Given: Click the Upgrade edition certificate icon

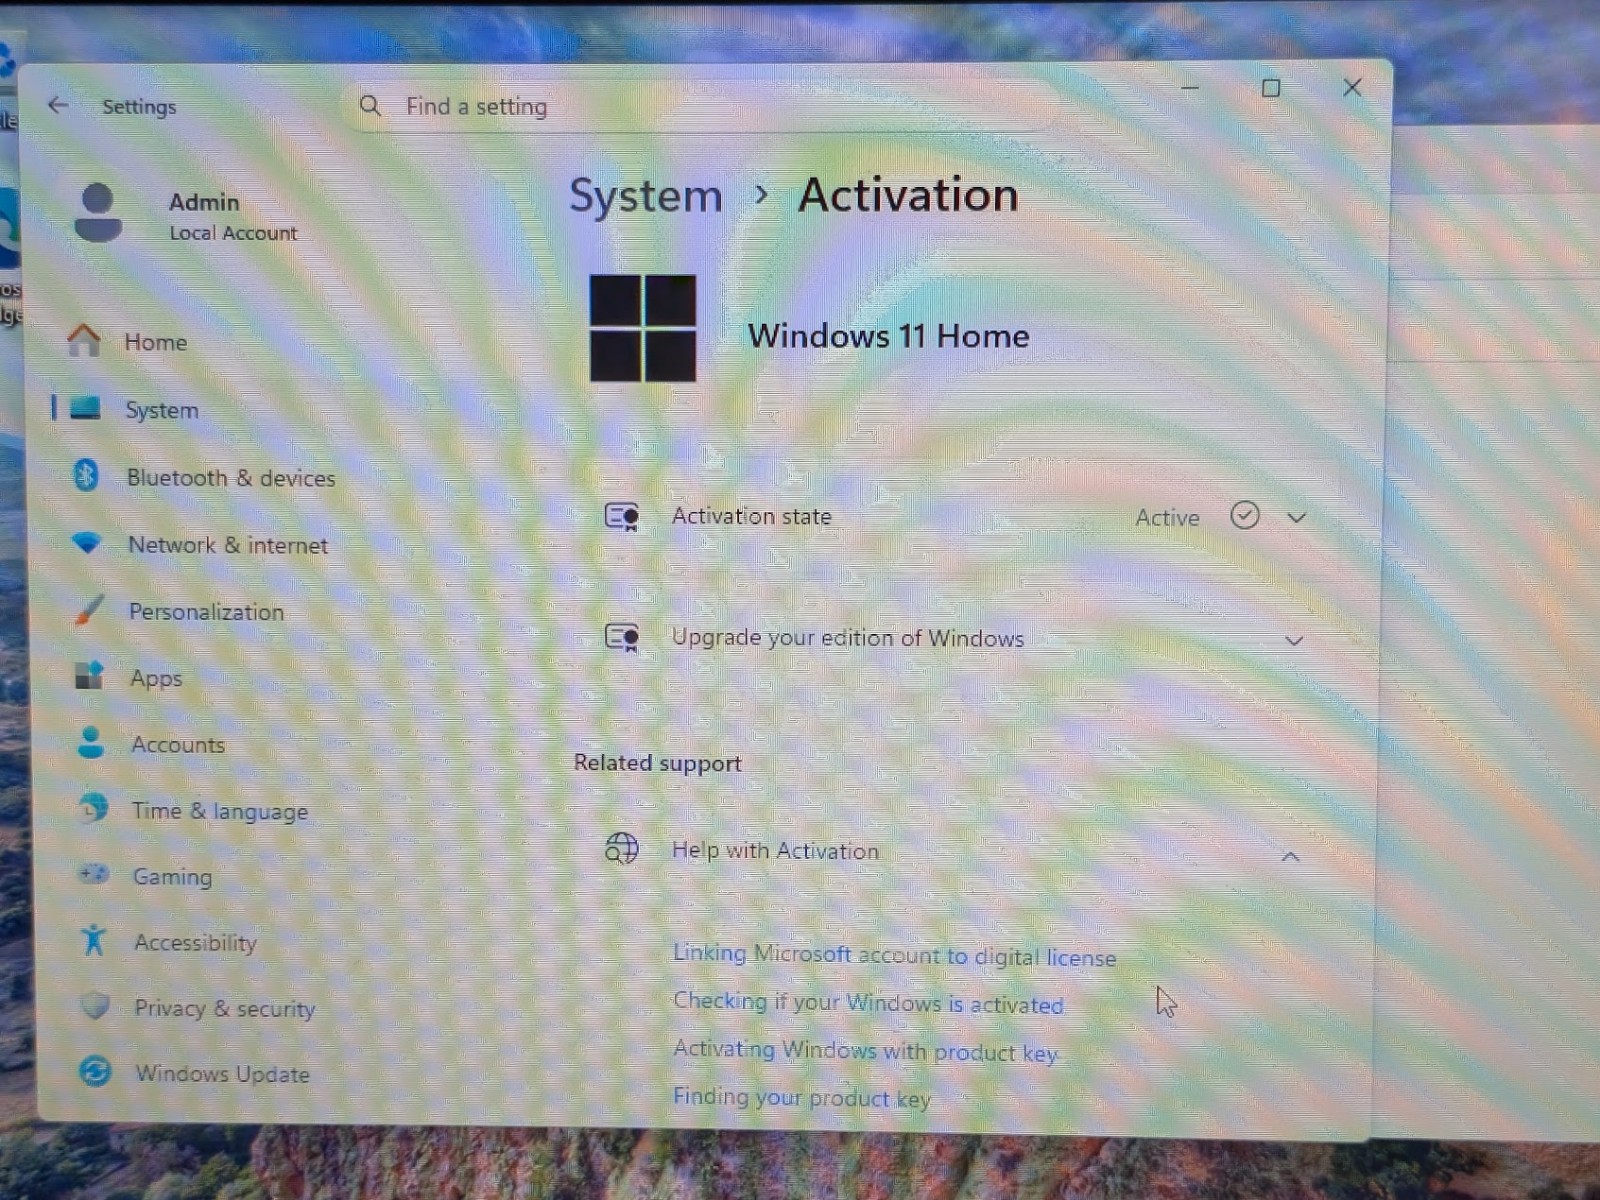Looking at the screenshot, I should coord(622,637).
